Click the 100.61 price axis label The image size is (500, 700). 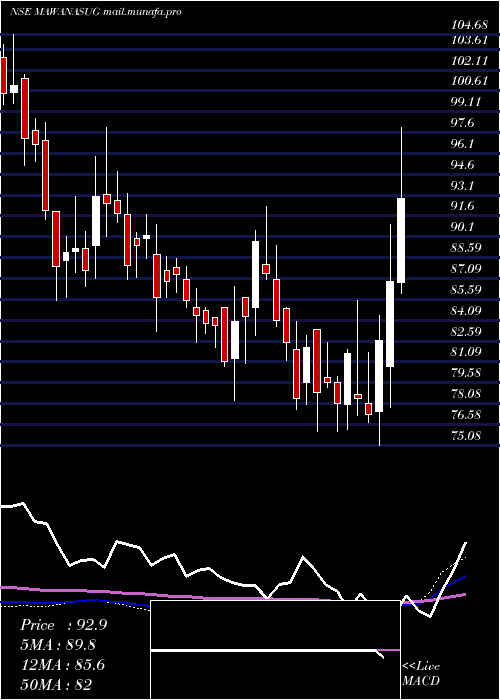(x=469, y=81)
